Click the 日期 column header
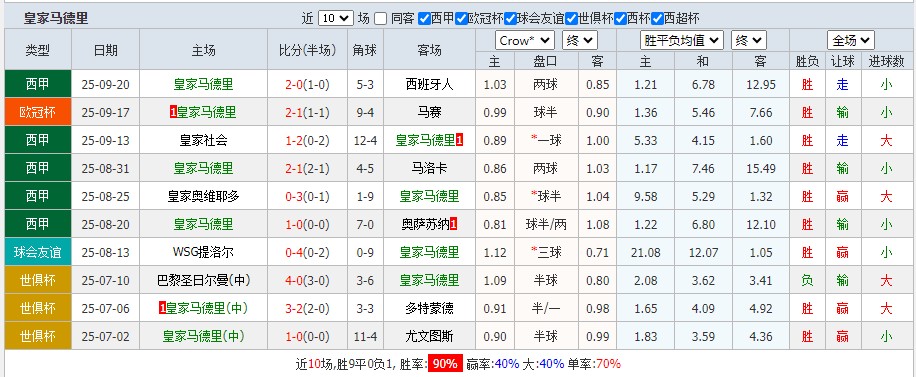 pyautogui.click(x=106, y=50)
